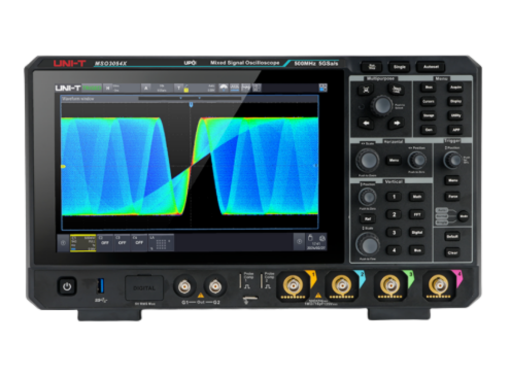Screen dimensions: 512x380
Task: Click the multipurpose X clear-cursor key
Action: 366,90
